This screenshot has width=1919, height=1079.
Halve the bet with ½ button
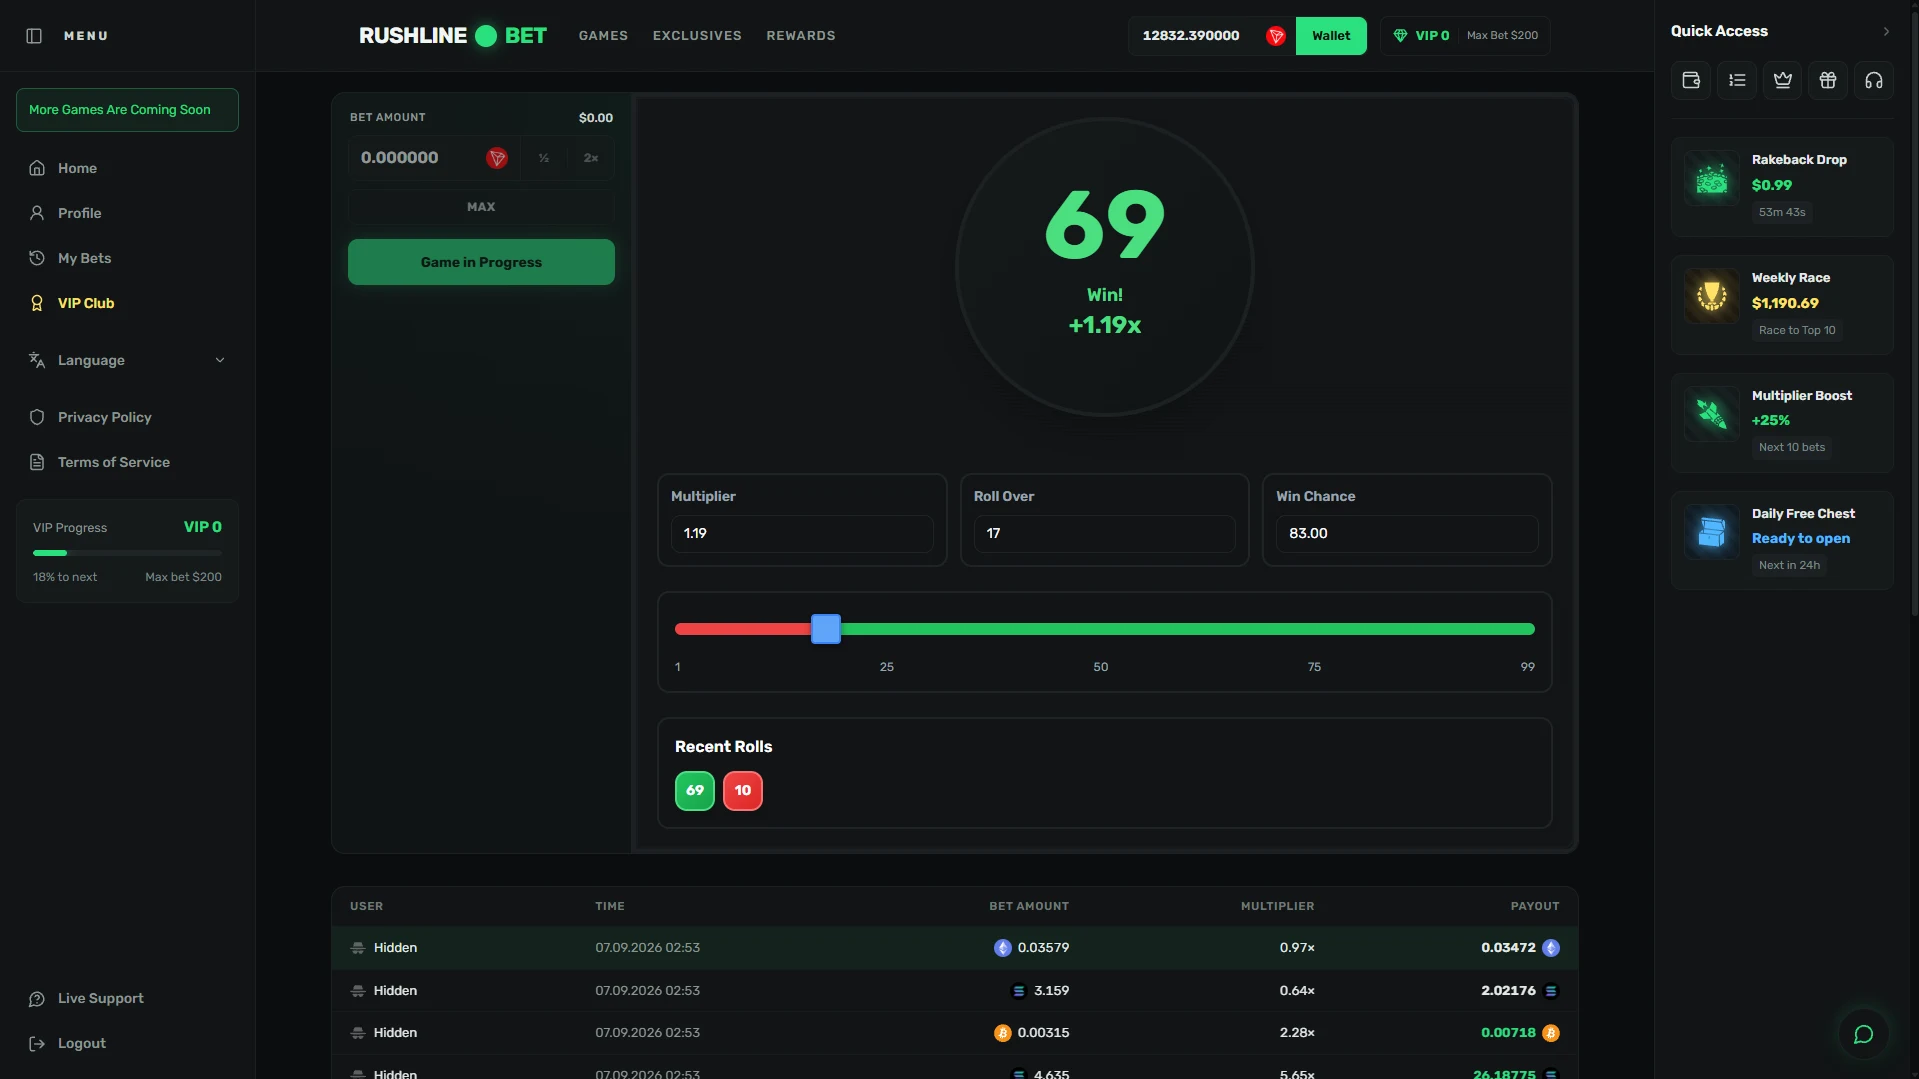click(x=544, y=158)
